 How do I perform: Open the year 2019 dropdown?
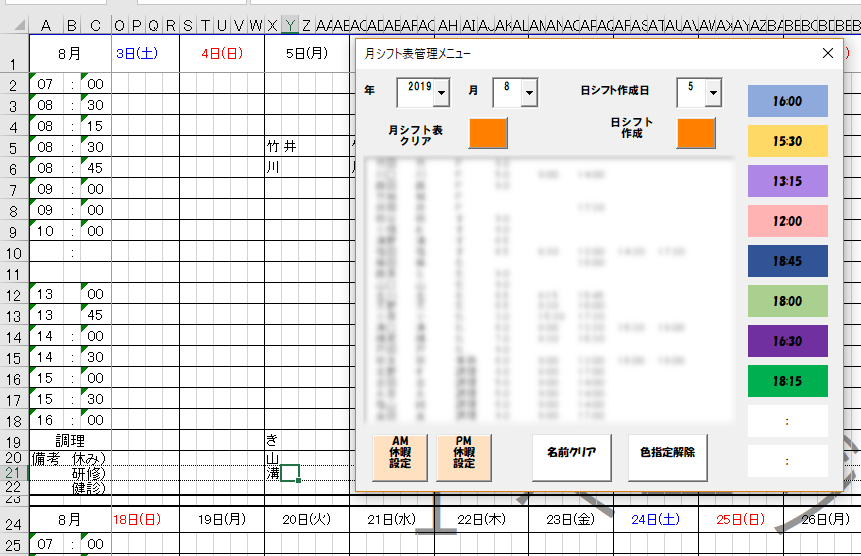(x=441, y=92)
